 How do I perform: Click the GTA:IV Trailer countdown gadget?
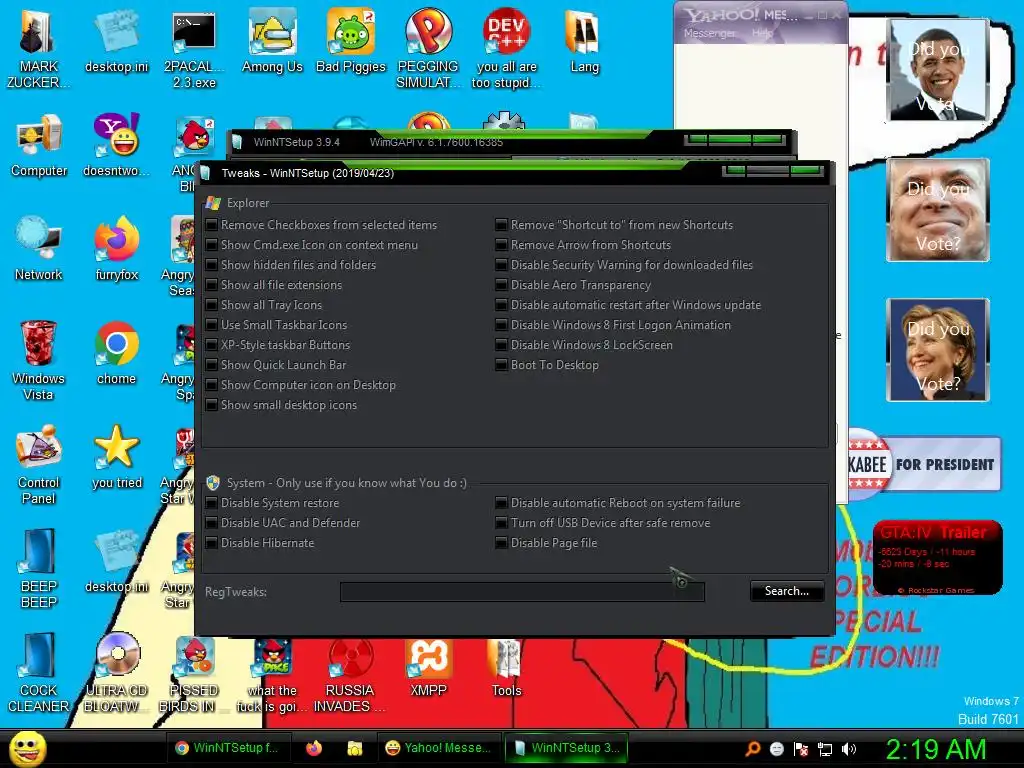[x=938, y=557]
